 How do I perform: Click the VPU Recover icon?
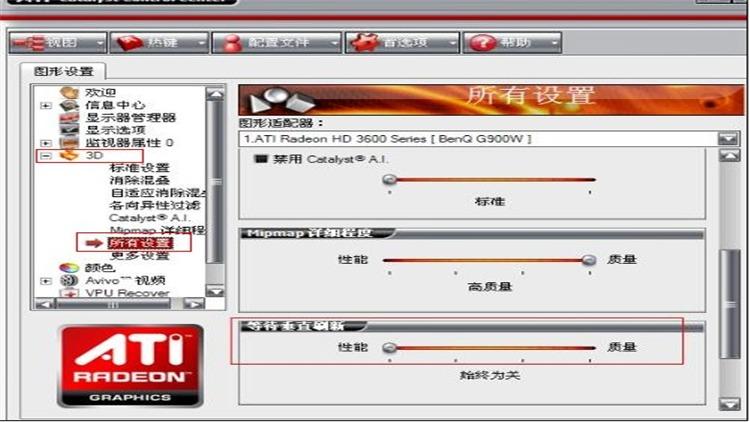click(69, 292)
